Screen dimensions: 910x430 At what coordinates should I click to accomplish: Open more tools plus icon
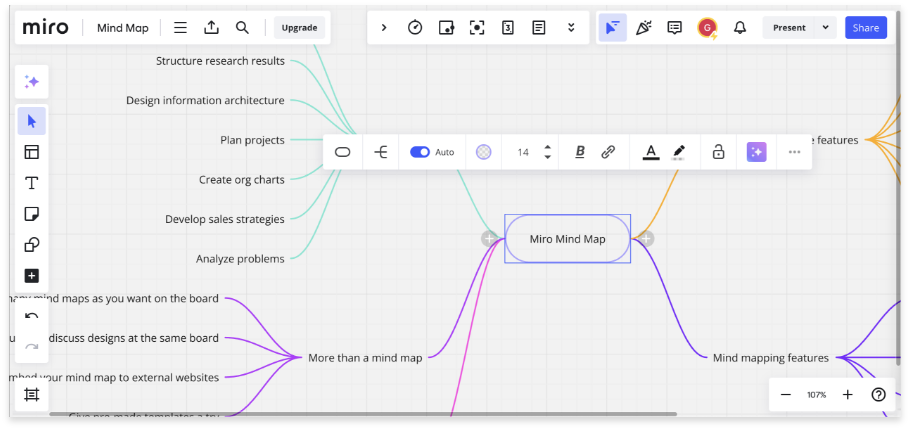[x=31, y=276]
